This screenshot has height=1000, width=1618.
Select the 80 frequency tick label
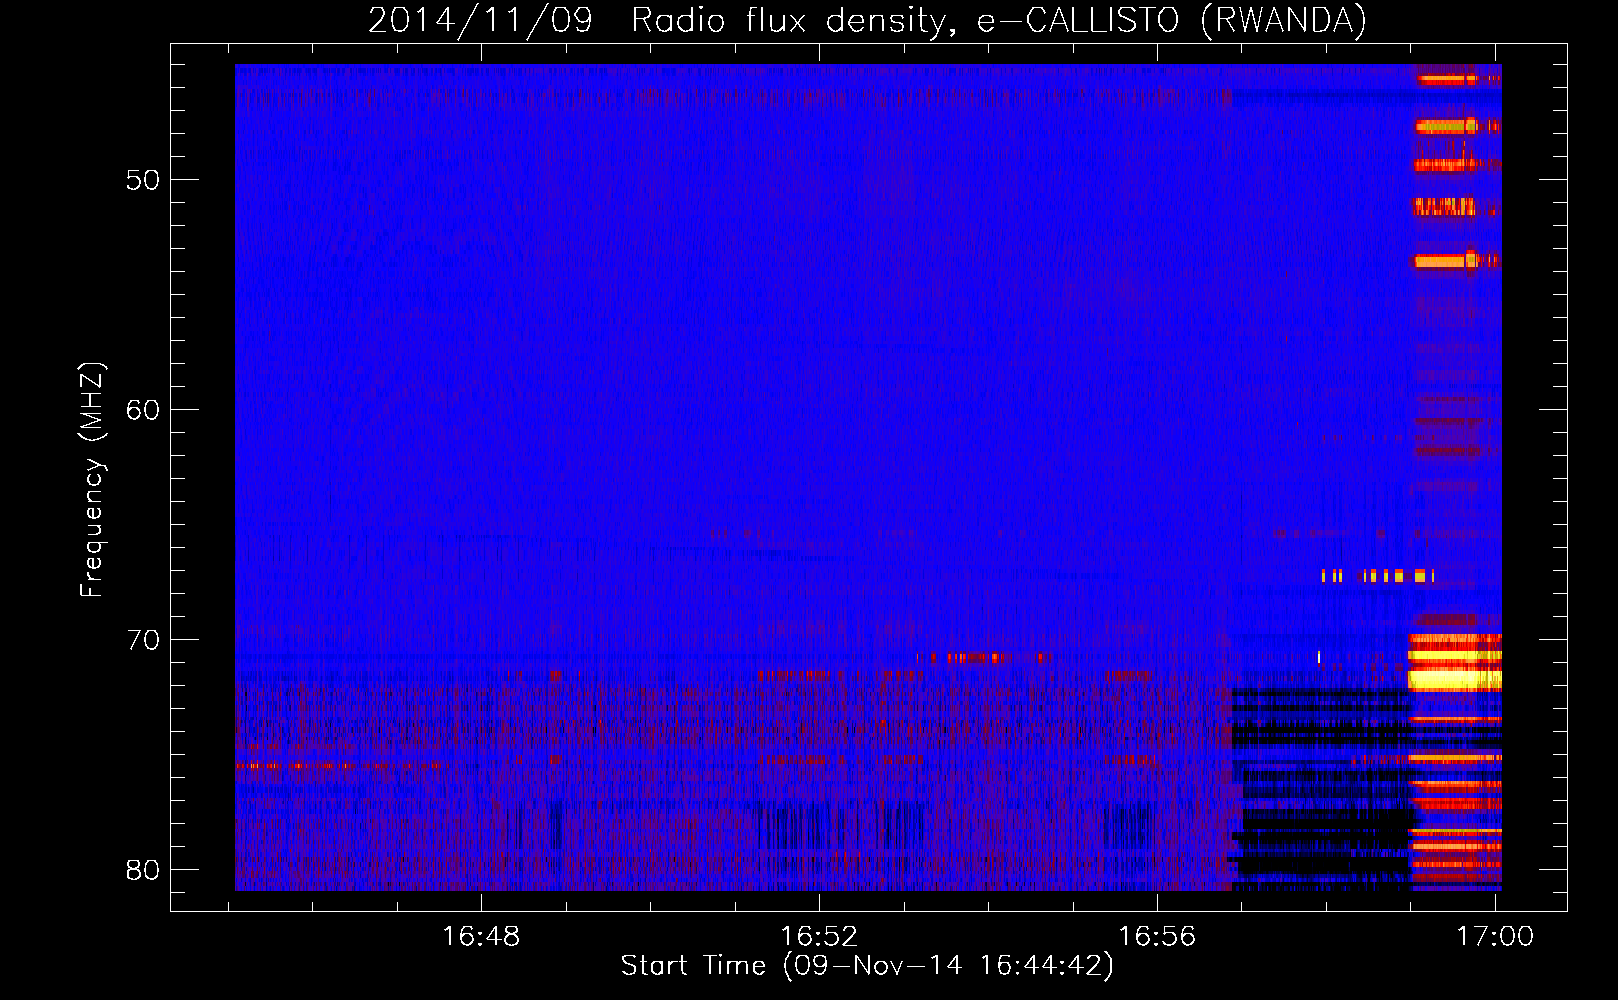pyautogui.click(x=143, y=869)
